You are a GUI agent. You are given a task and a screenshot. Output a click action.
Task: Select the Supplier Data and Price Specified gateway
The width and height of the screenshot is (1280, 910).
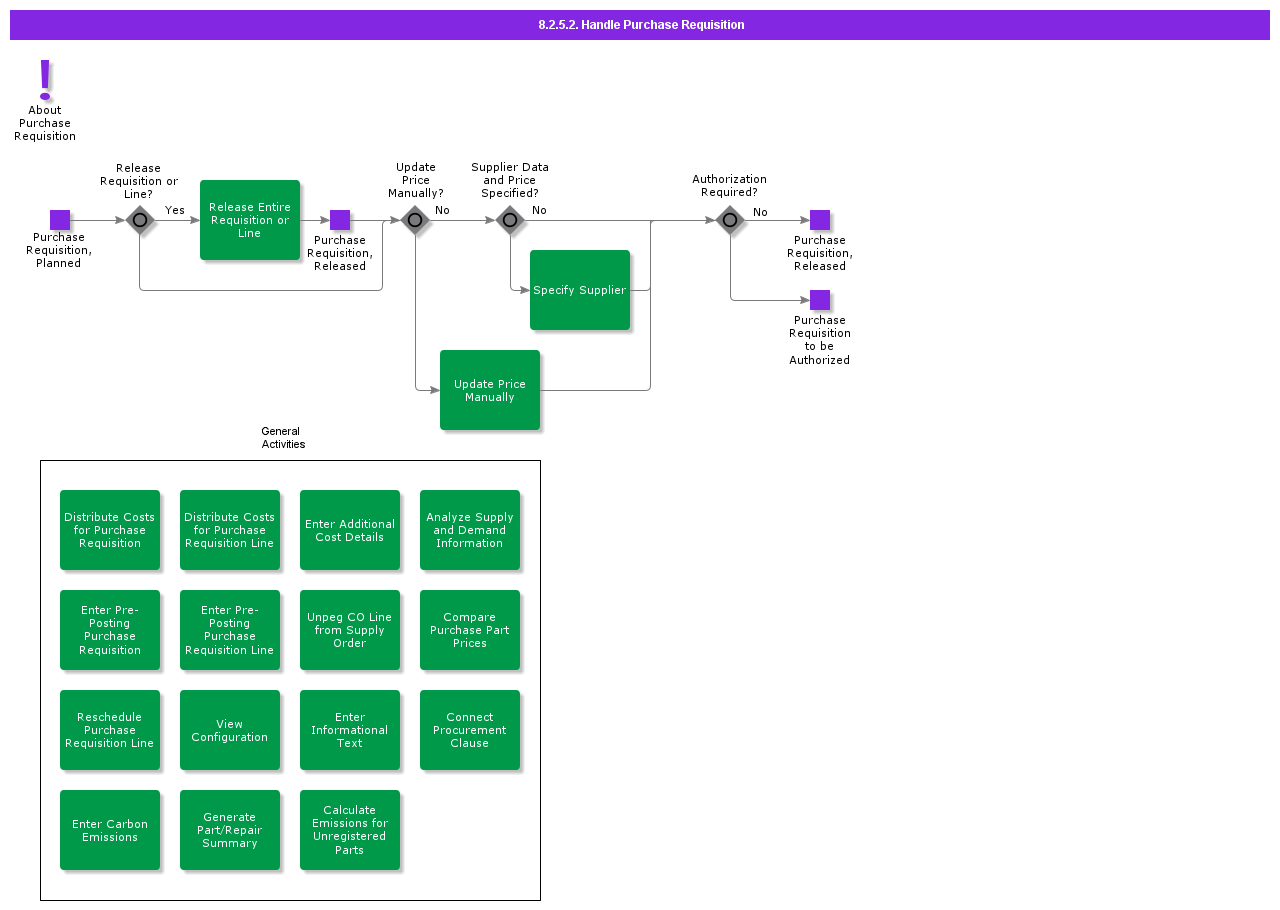point(510,220)
